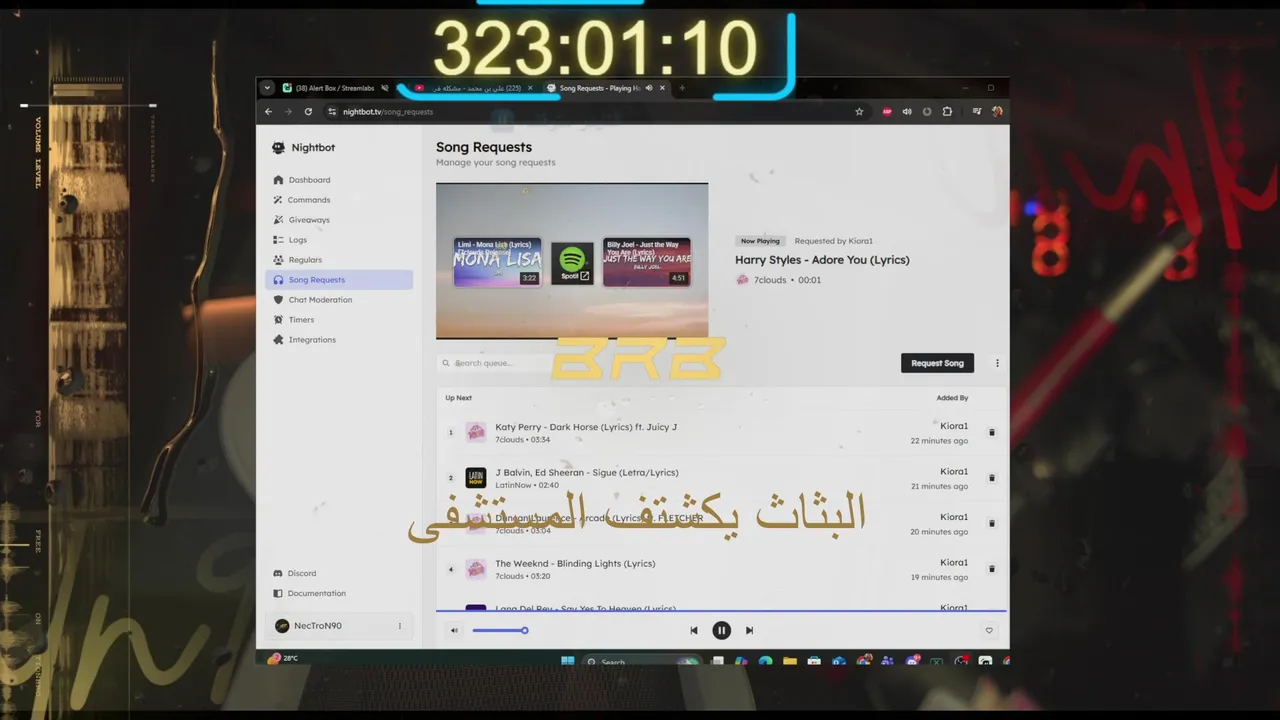Mute the song player volume icon
This screenshot has width=1280, height=720.
[x=454, y=630]
